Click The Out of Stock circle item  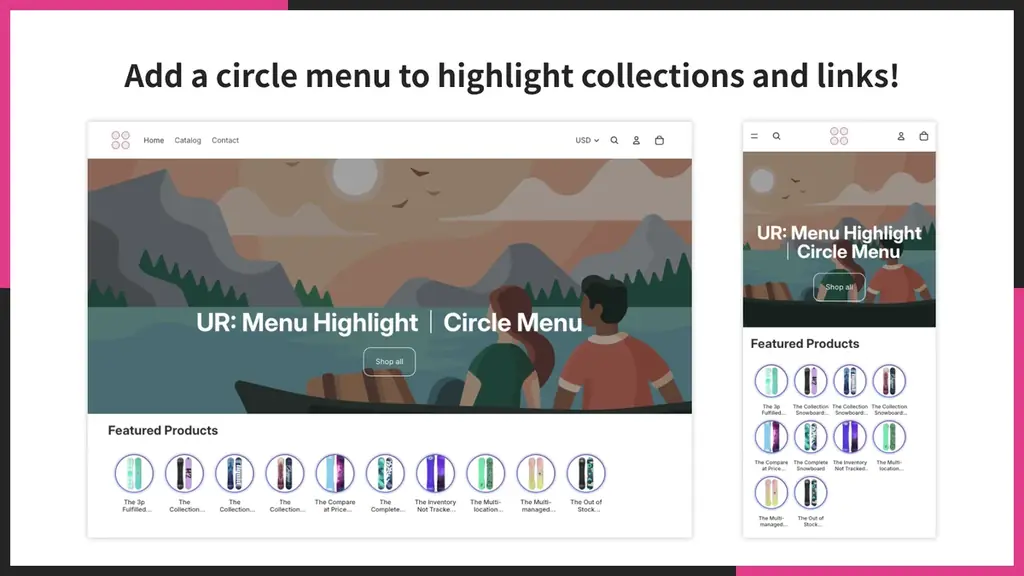[x=585, y=473]
